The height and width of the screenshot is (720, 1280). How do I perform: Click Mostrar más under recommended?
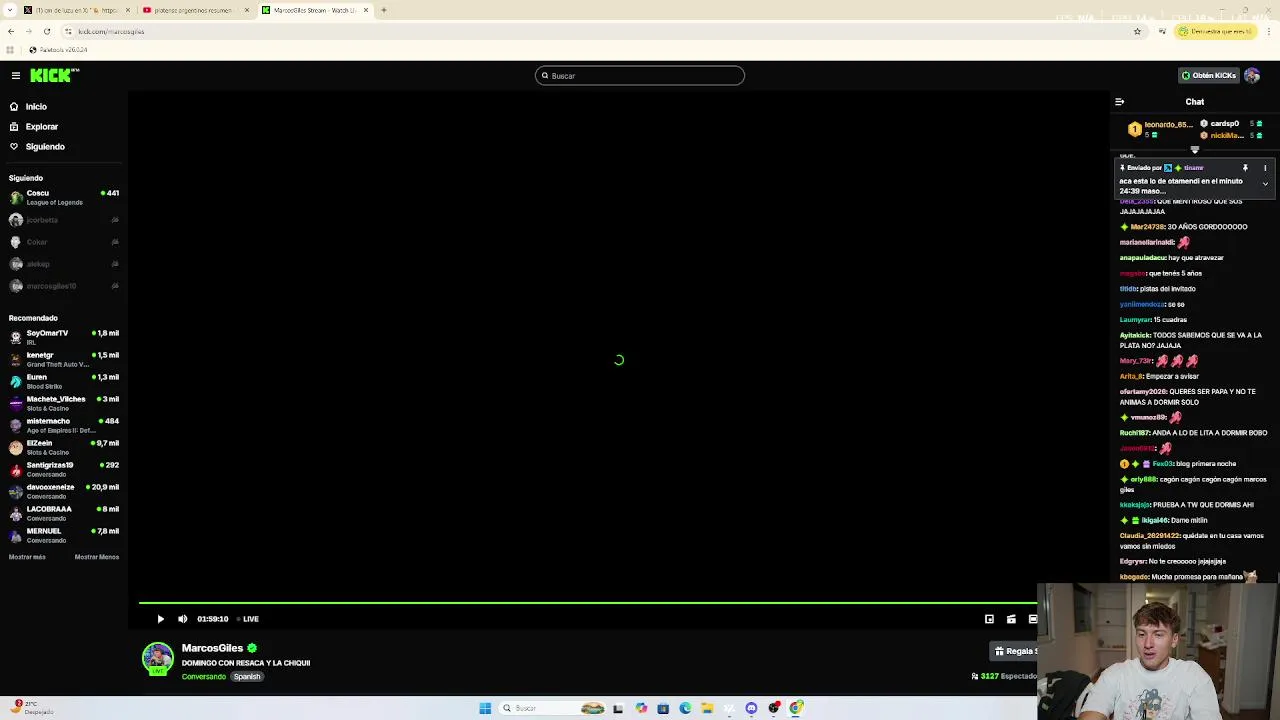pos(27,557)
